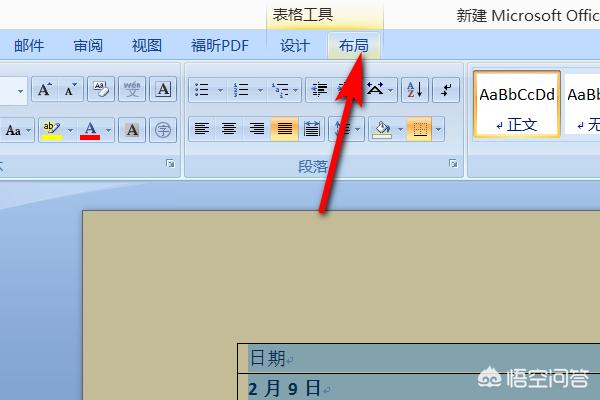Open the 邮件 tab

tap(29, 46)
